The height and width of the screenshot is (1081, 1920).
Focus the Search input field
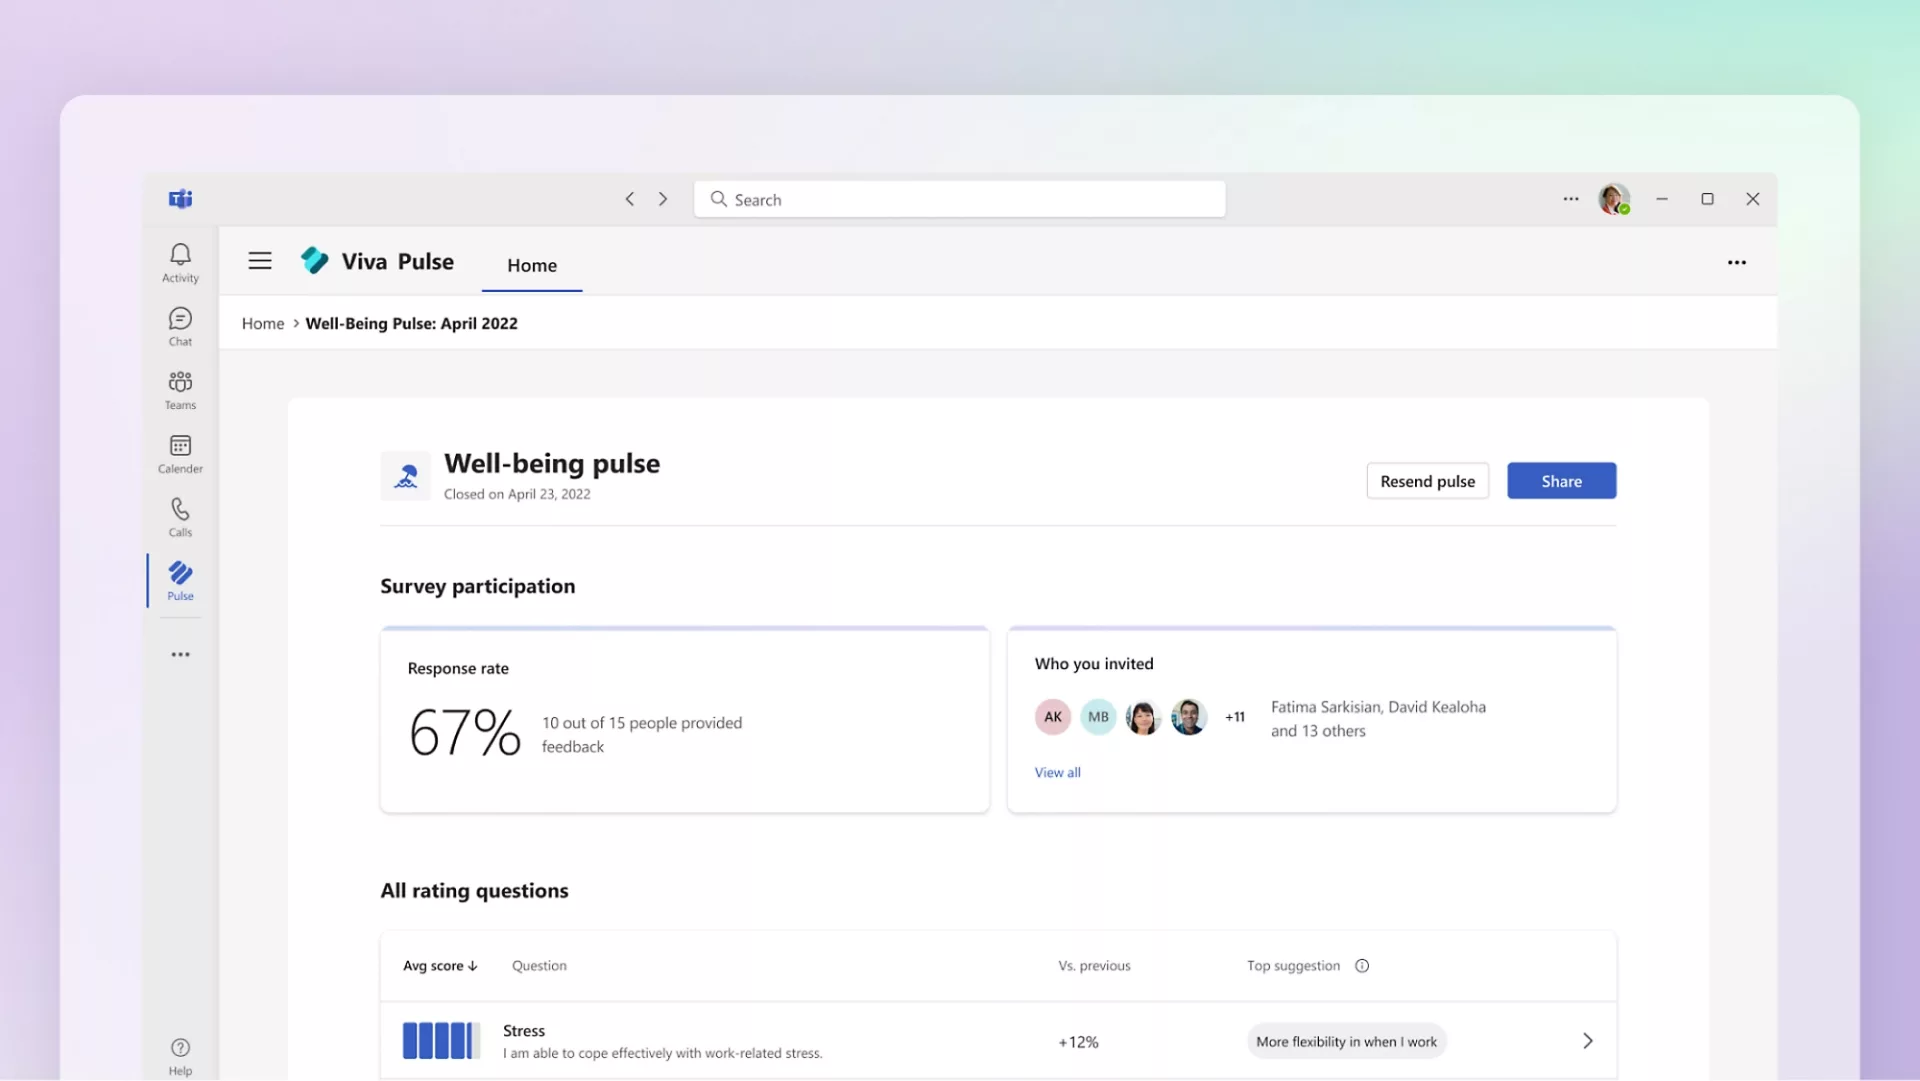[959, 199]
